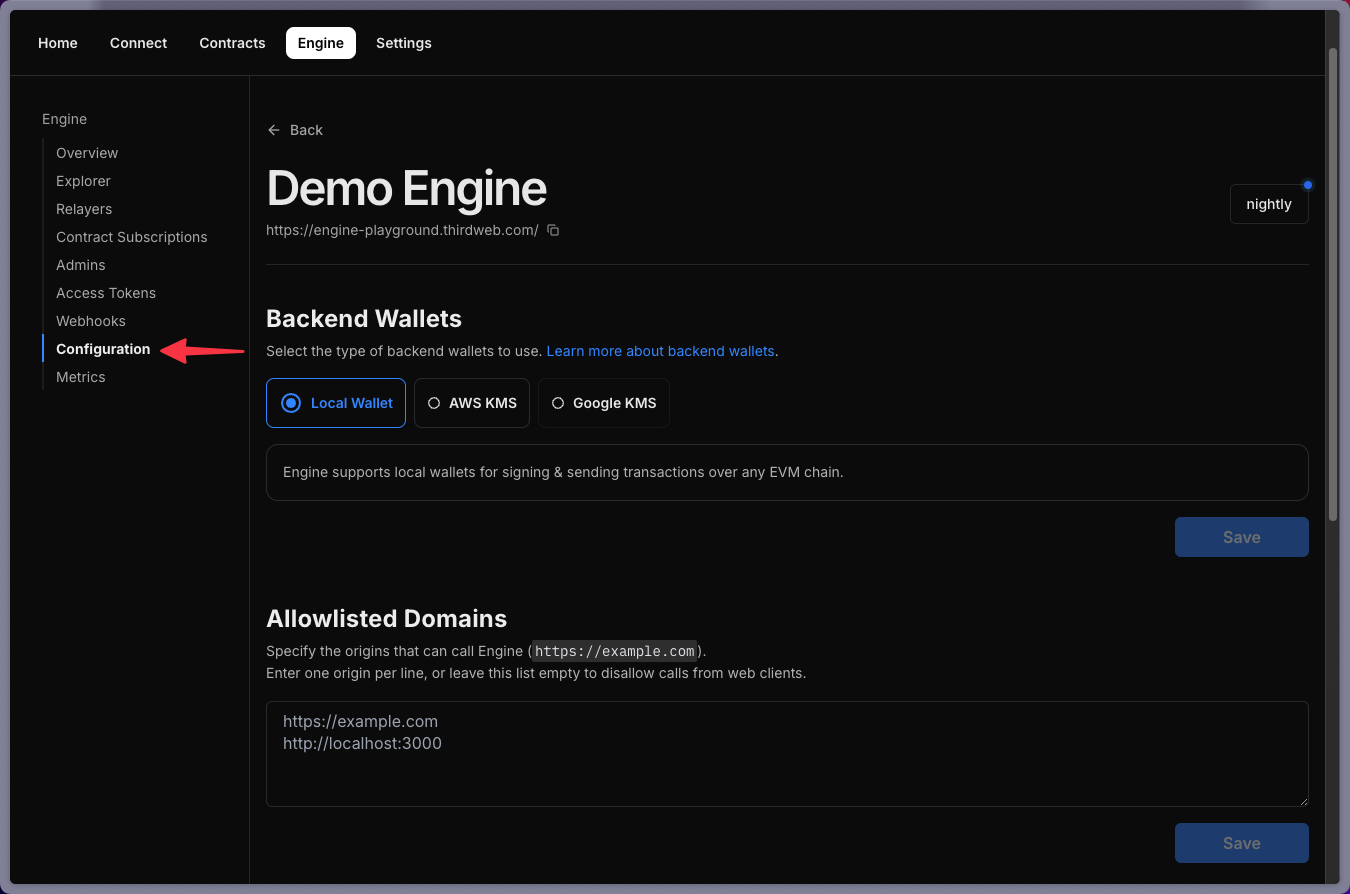Click the Backend Wallets heading

tap(364, 319)
